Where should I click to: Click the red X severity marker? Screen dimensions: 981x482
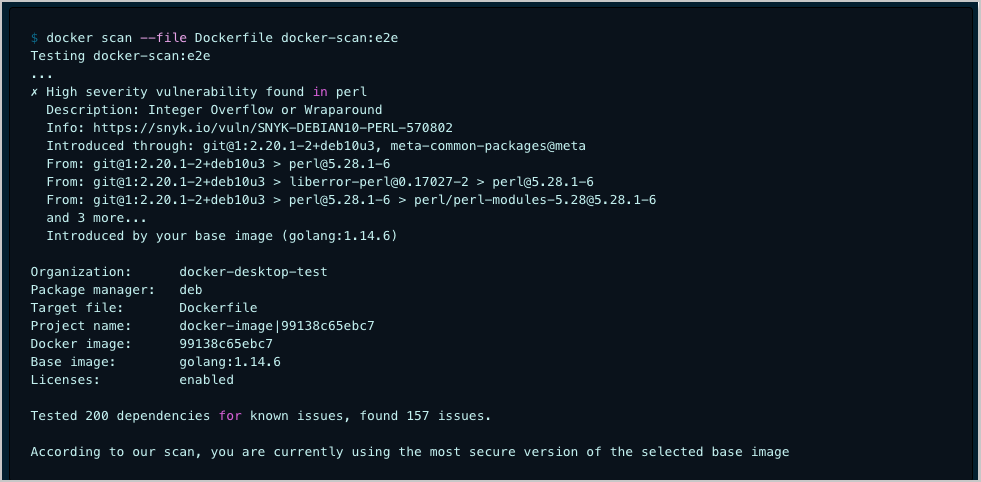point(34,92)
